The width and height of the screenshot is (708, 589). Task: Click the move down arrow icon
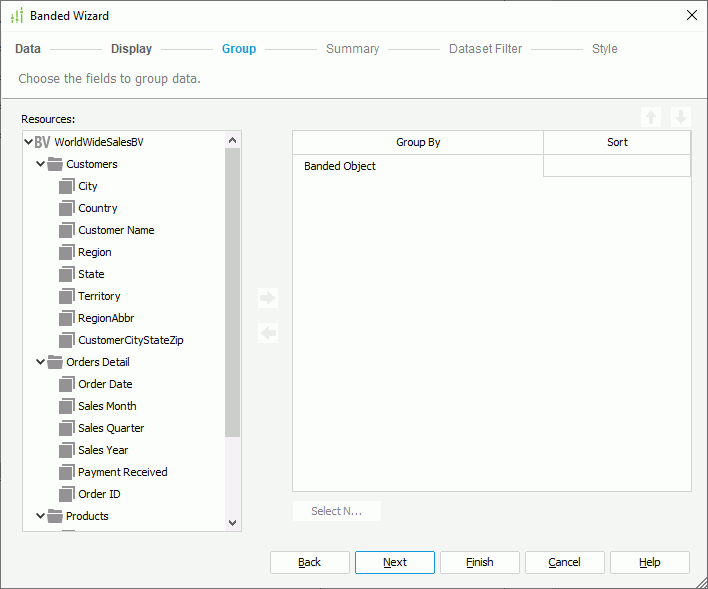[x=680, y=117]
